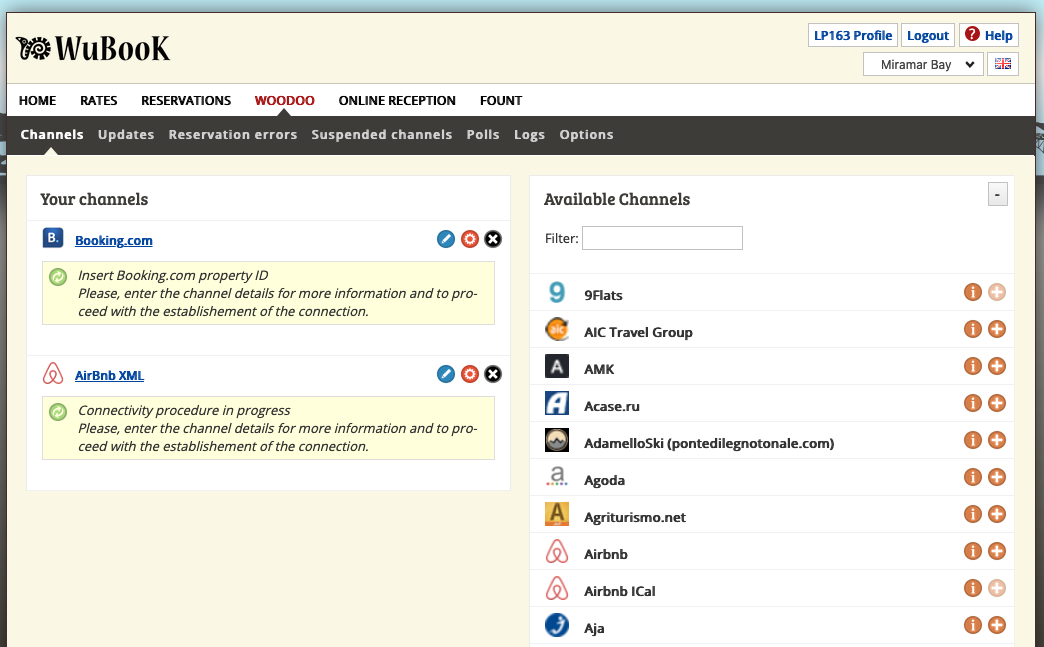Viewport: 1044px width, 647px height.
Task: Open the Help page
Action: (x=989, y=35)
